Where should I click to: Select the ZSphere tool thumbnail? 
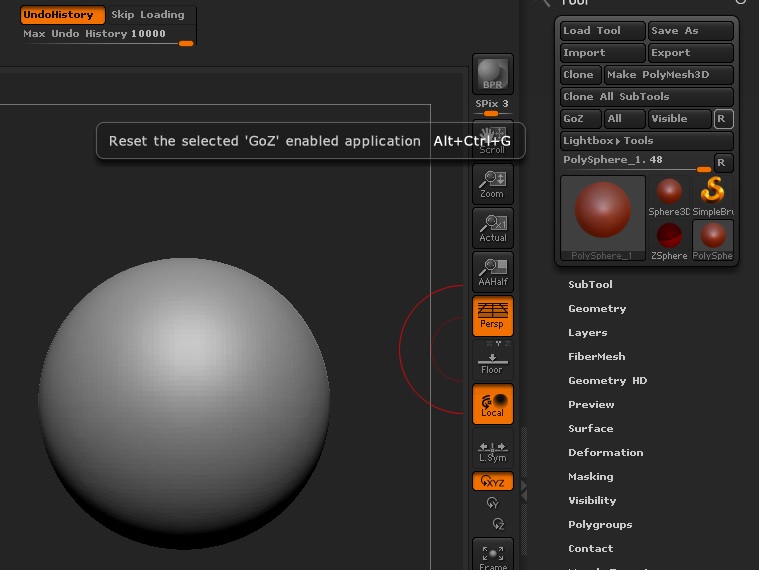click(x=669, y=239)
